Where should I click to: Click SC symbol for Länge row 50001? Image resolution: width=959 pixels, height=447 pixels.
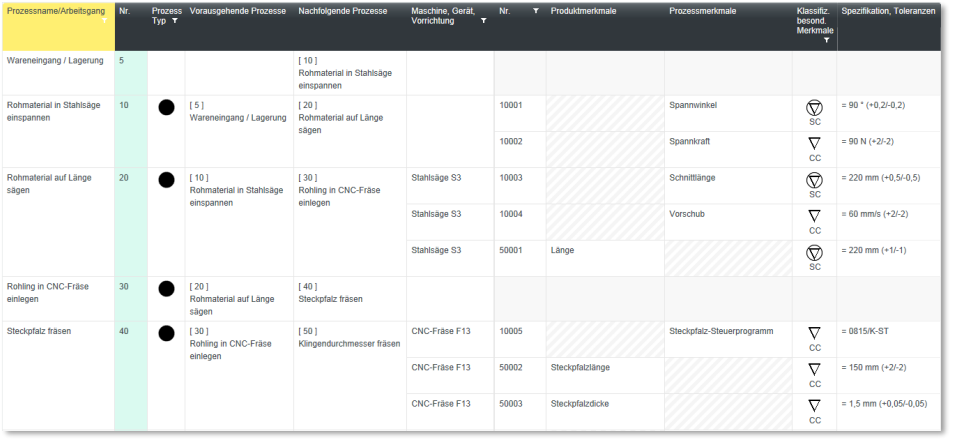[814, 253]
